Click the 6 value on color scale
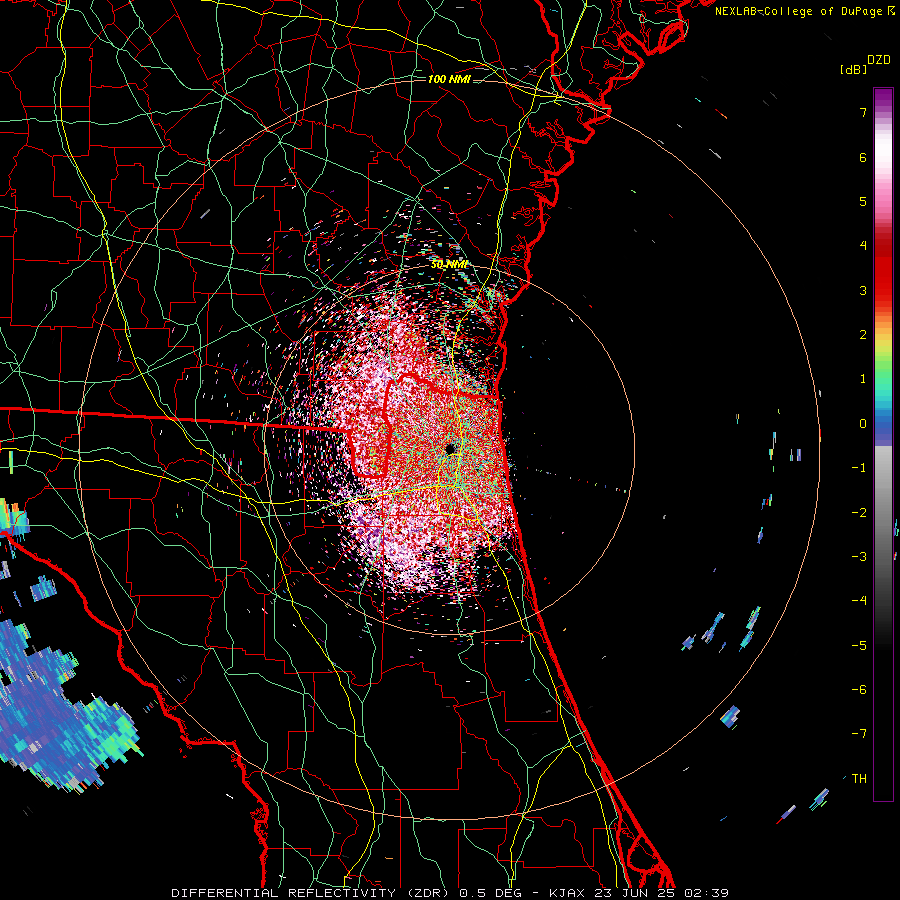This screenshot has height=900, width=900. point(863,157)
